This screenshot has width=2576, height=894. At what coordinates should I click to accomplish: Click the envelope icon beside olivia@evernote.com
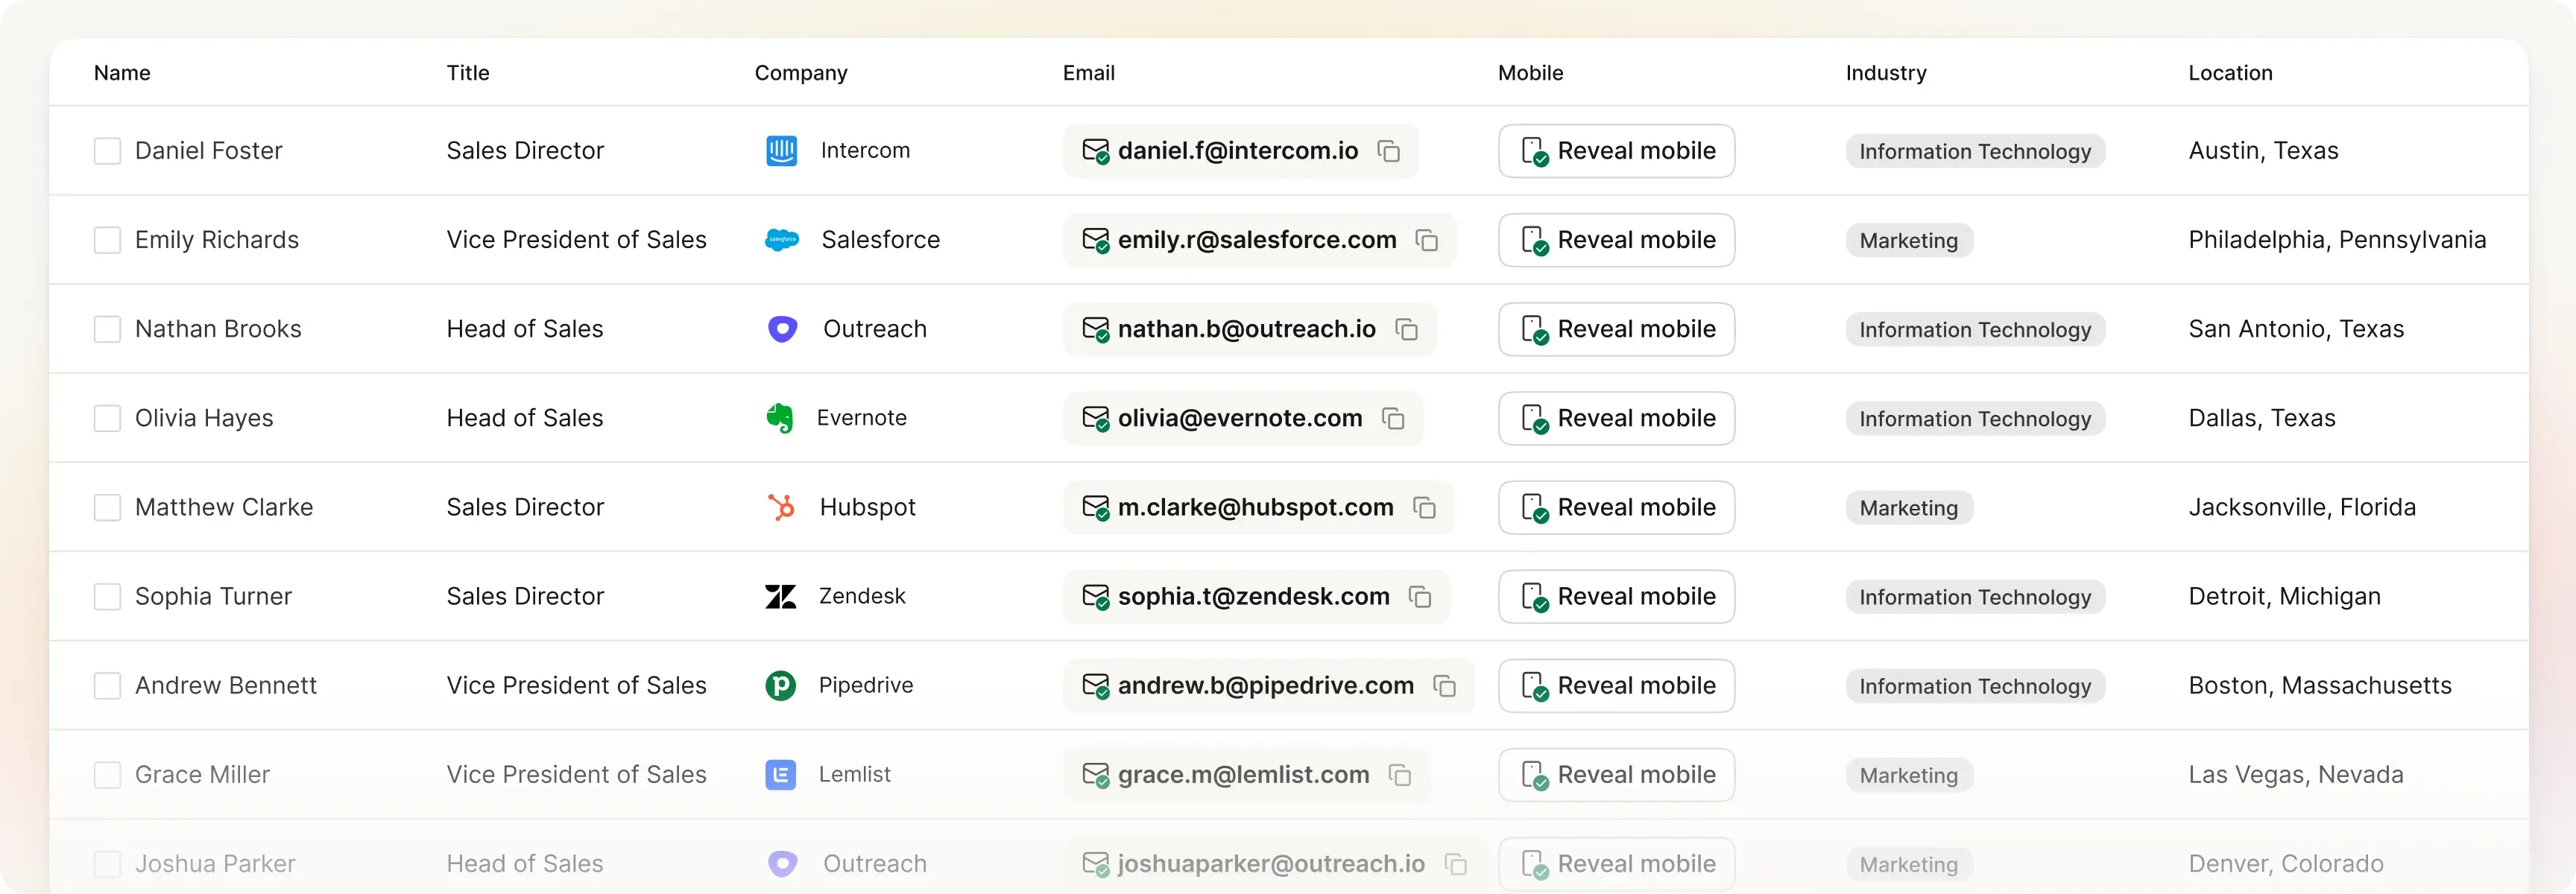(x=1097, y=418)
